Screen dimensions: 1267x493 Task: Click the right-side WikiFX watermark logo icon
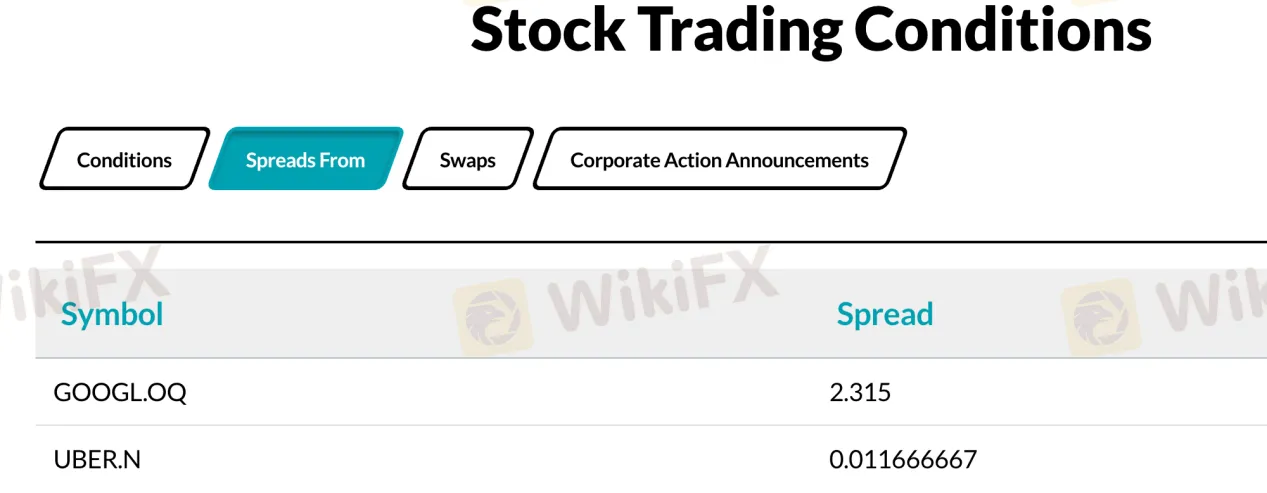[1097, 316]
